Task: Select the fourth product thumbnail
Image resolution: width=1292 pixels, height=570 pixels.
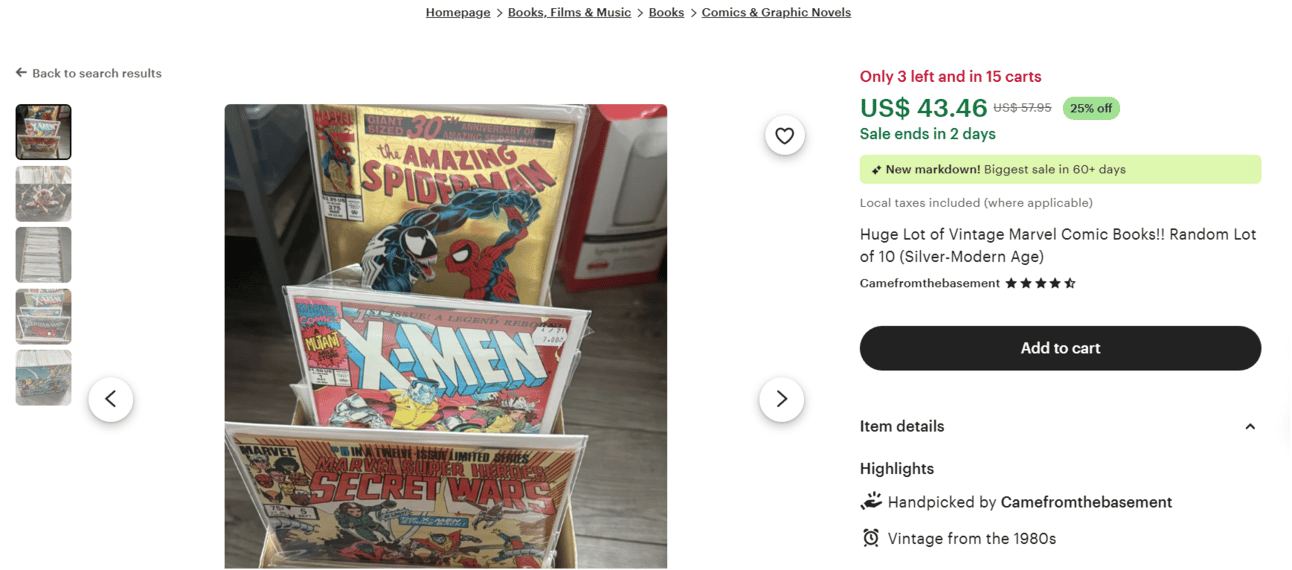Action: coord(43,316)
